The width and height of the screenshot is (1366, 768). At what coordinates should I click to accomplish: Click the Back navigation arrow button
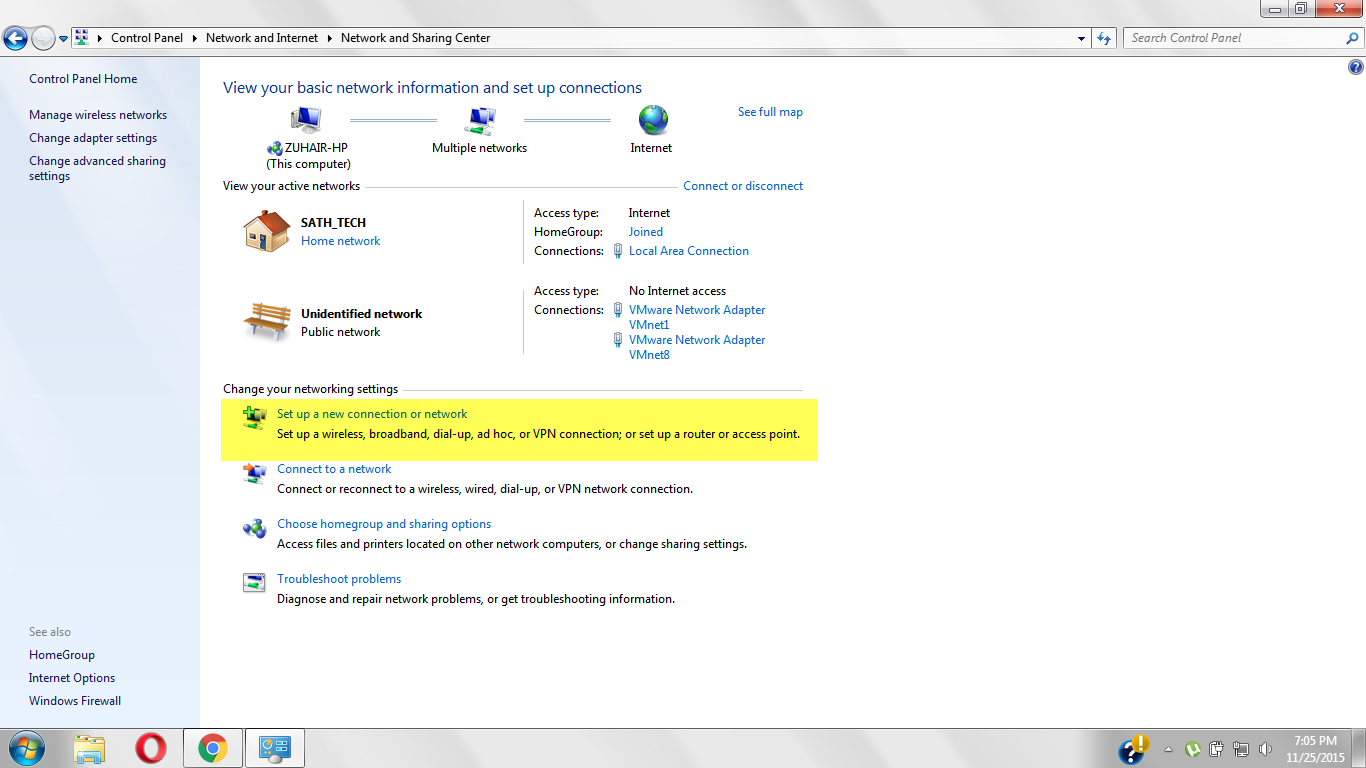[15, 39]
